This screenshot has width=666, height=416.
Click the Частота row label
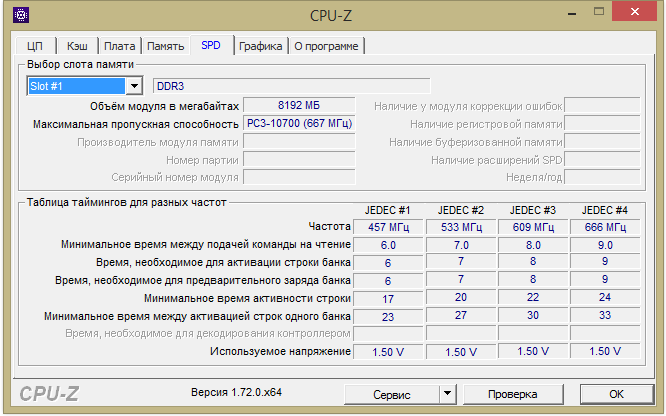point(330,226)
